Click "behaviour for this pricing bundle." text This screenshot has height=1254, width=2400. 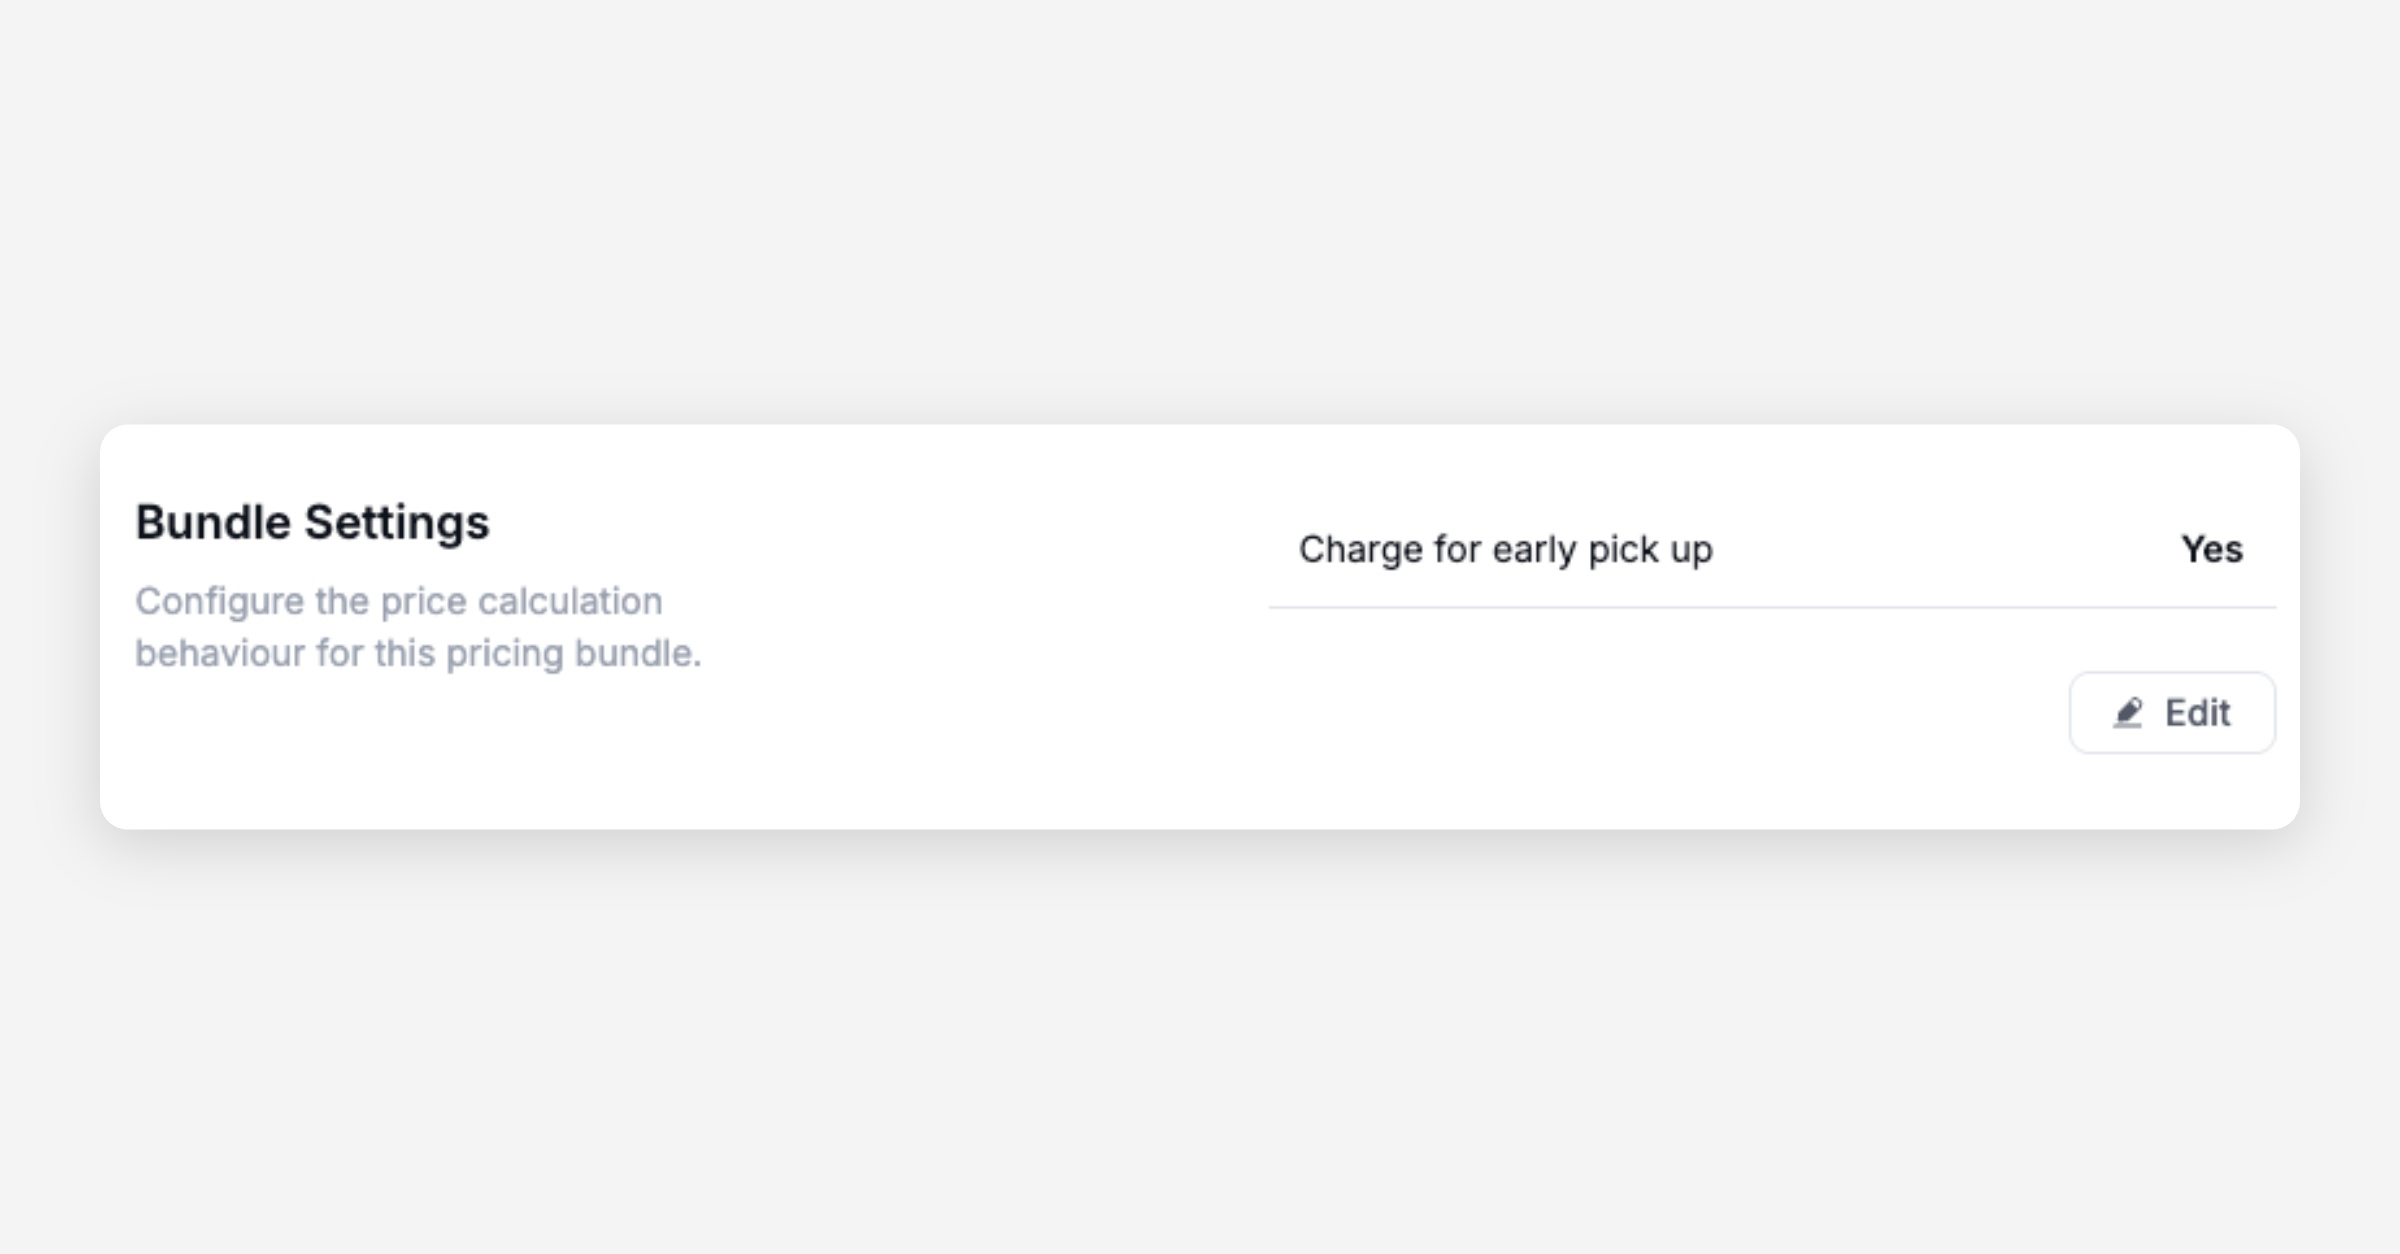(x=418, y=653)
